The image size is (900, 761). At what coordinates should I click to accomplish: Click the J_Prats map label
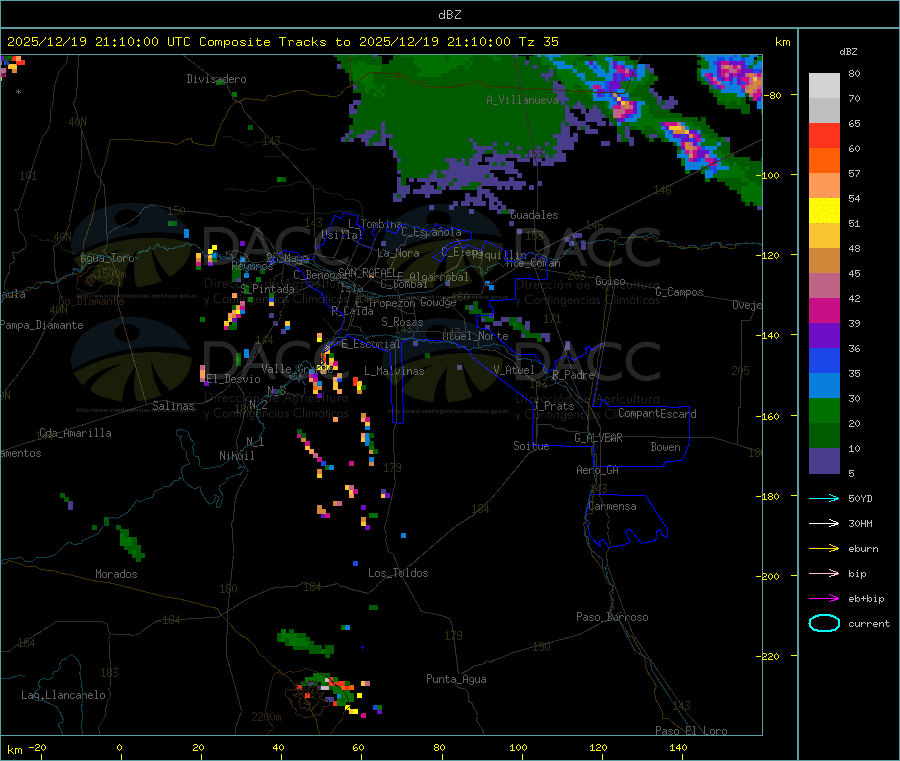pos(553,406)
